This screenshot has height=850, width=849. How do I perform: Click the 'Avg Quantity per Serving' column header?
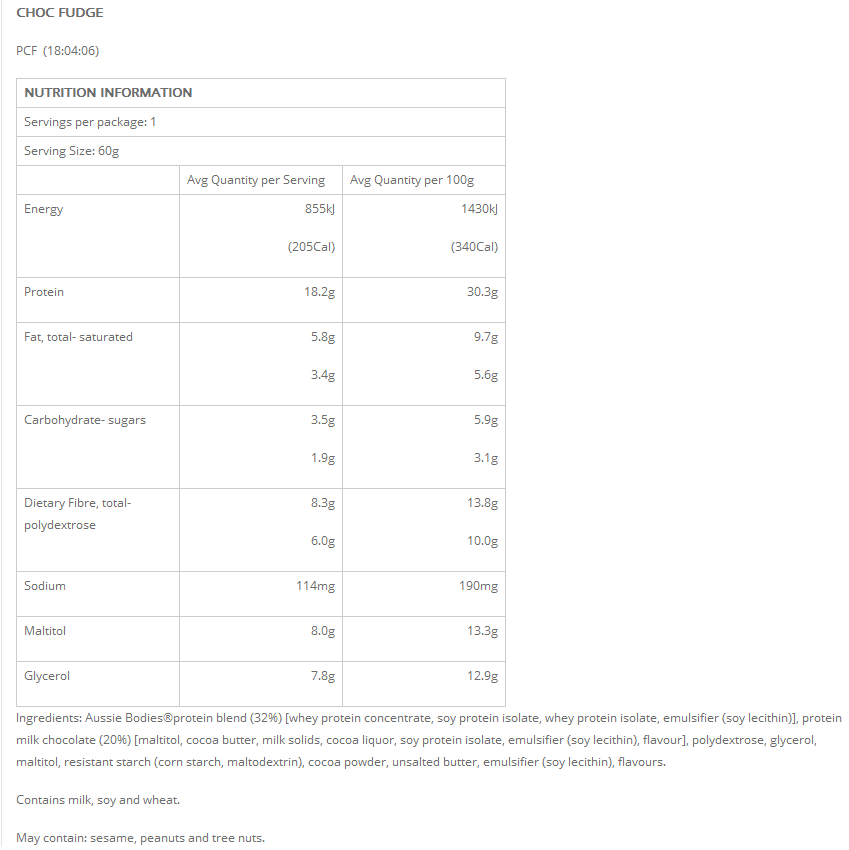pyautogui.click(x=256, y=180)
